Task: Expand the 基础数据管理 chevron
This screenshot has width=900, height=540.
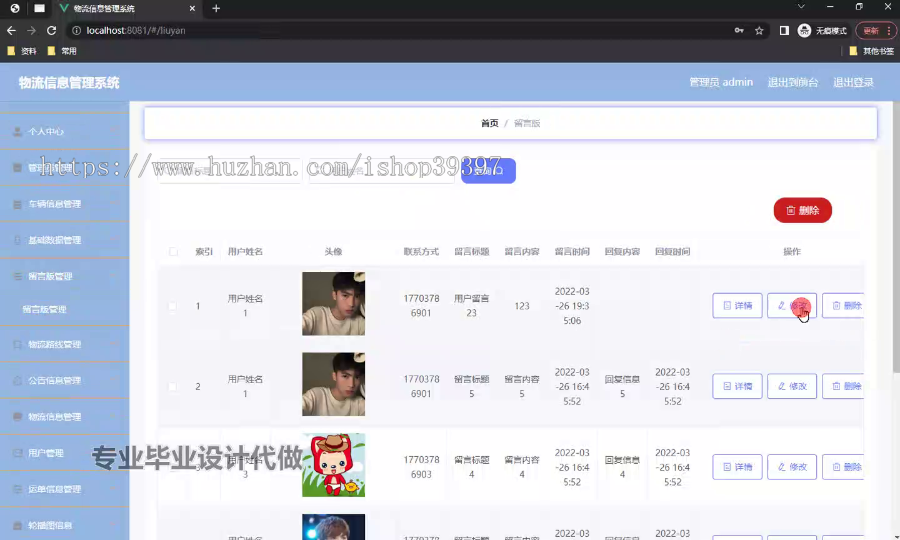Action: tap(113, 240)
